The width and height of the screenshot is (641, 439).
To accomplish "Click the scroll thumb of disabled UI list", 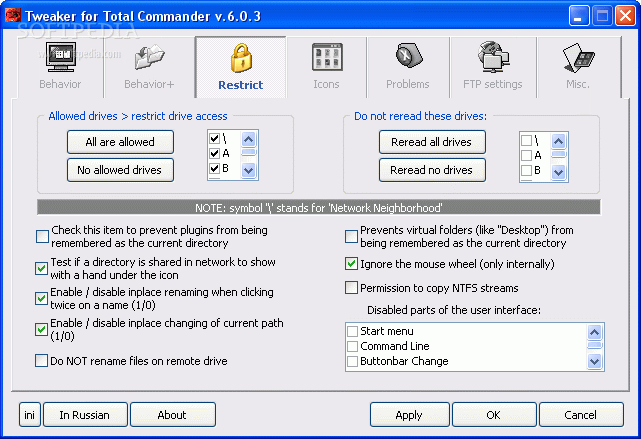I will point(594,345).
